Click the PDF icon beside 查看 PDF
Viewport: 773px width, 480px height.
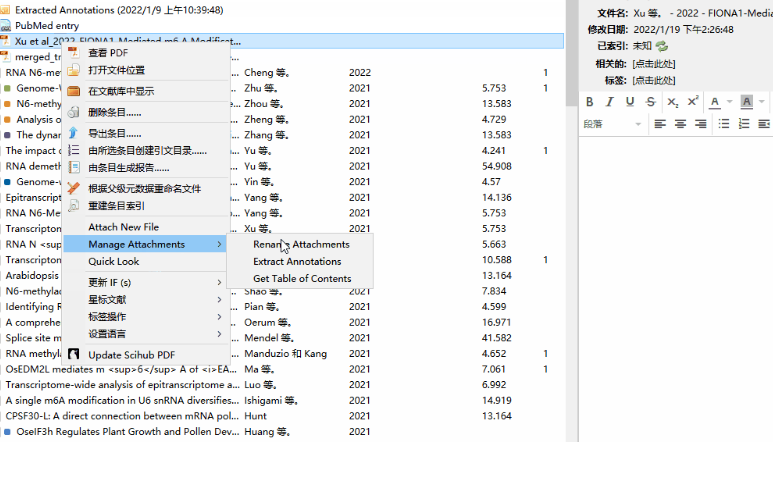click(73, 52)
